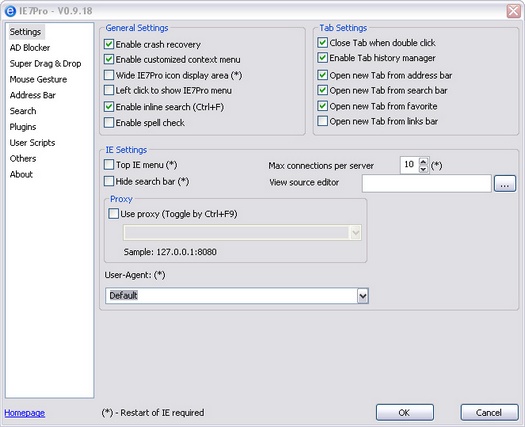Go to Mouse Gesture settings
Viewport: 525px width, 427px height.
pos(38,79)
